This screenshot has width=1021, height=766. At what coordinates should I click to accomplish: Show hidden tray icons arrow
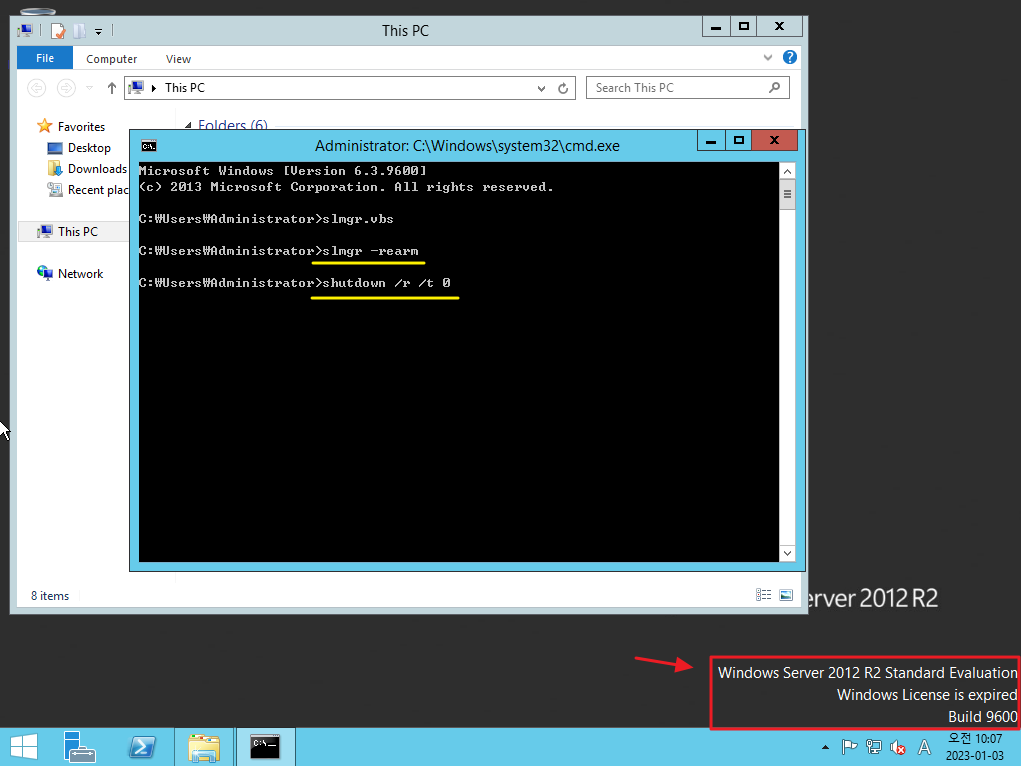pyautogui.click(x=826, y=747)
